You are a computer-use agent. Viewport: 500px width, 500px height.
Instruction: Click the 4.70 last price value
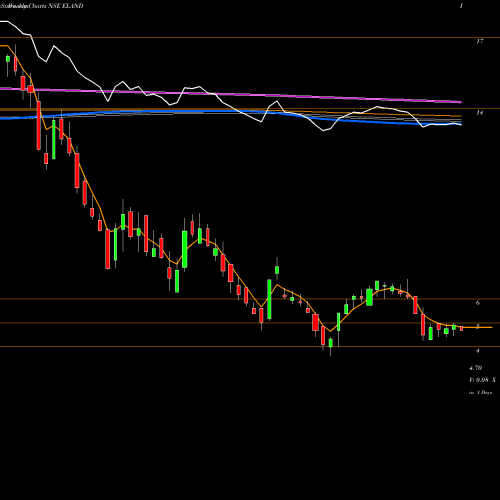[x=475, y=368]
